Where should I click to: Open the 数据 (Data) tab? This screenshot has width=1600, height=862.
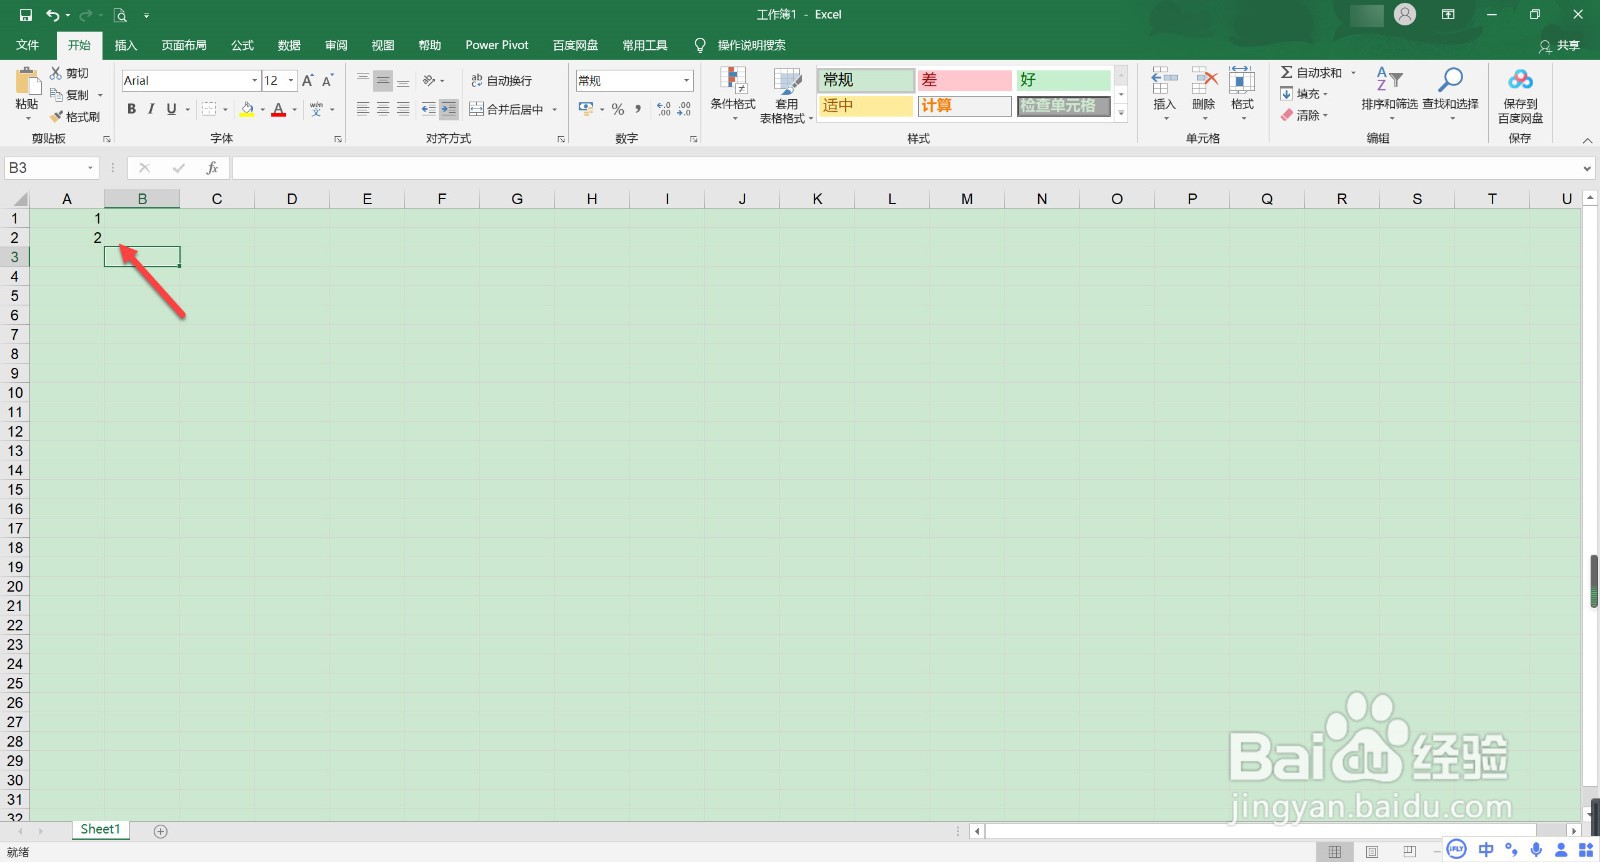289,45
